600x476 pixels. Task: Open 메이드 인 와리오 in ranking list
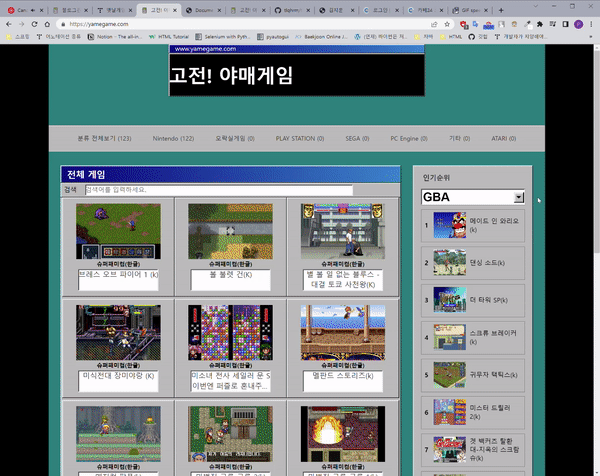[x=494, y=222]
